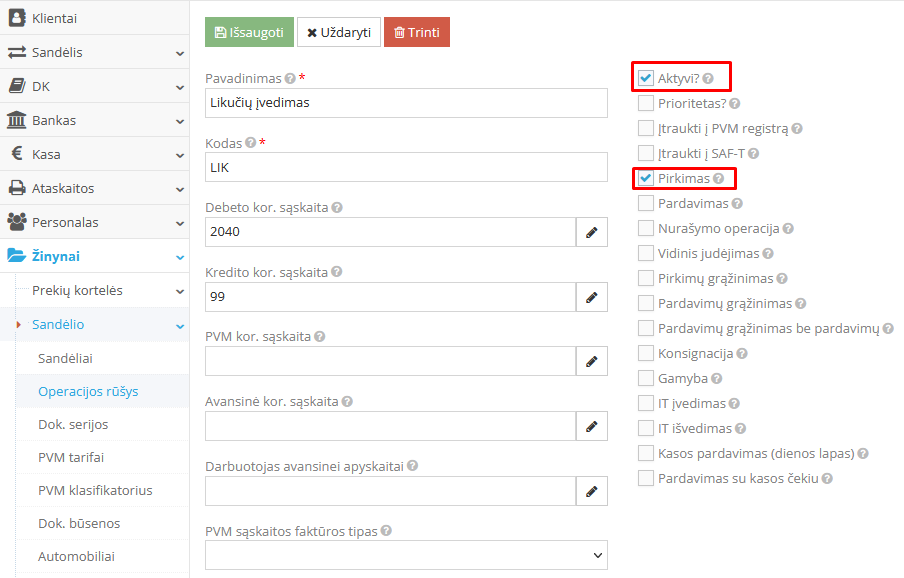Click the question mark icon beside Kodas

(250, 143)
